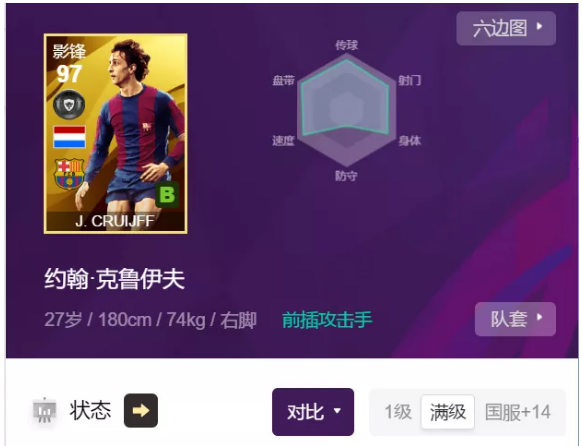The width and height of the screenshot is (582, 446).
Task: Click the green B form badge
Action: tap(167, 194)
